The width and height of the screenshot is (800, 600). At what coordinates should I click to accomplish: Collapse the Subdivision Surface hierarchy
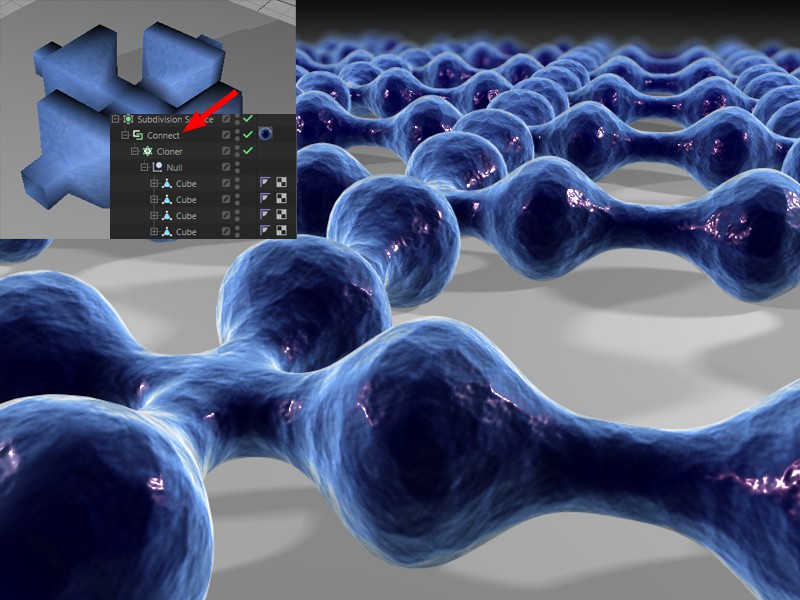coord(115,119)
